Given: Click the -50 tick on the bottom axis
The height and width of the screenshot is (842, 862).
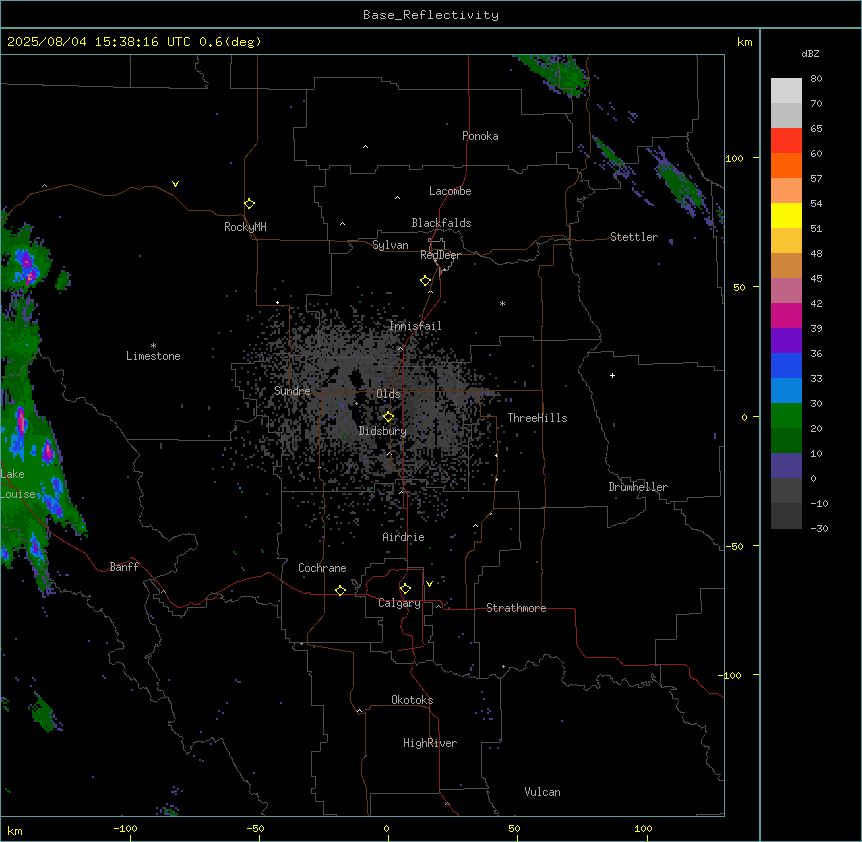Looking at the screenshot, I should coord(255,828).
